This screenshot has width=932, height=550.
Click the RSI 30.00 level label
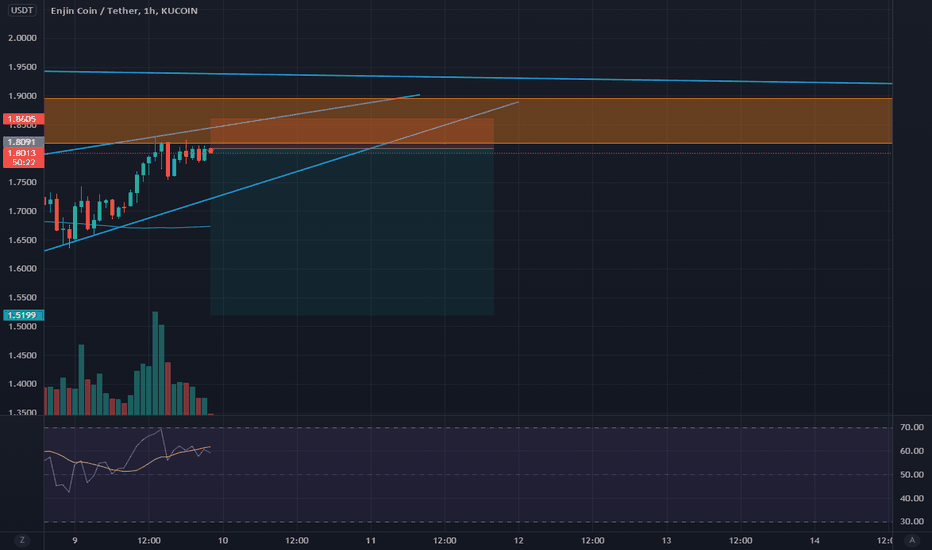click(912, 521)
